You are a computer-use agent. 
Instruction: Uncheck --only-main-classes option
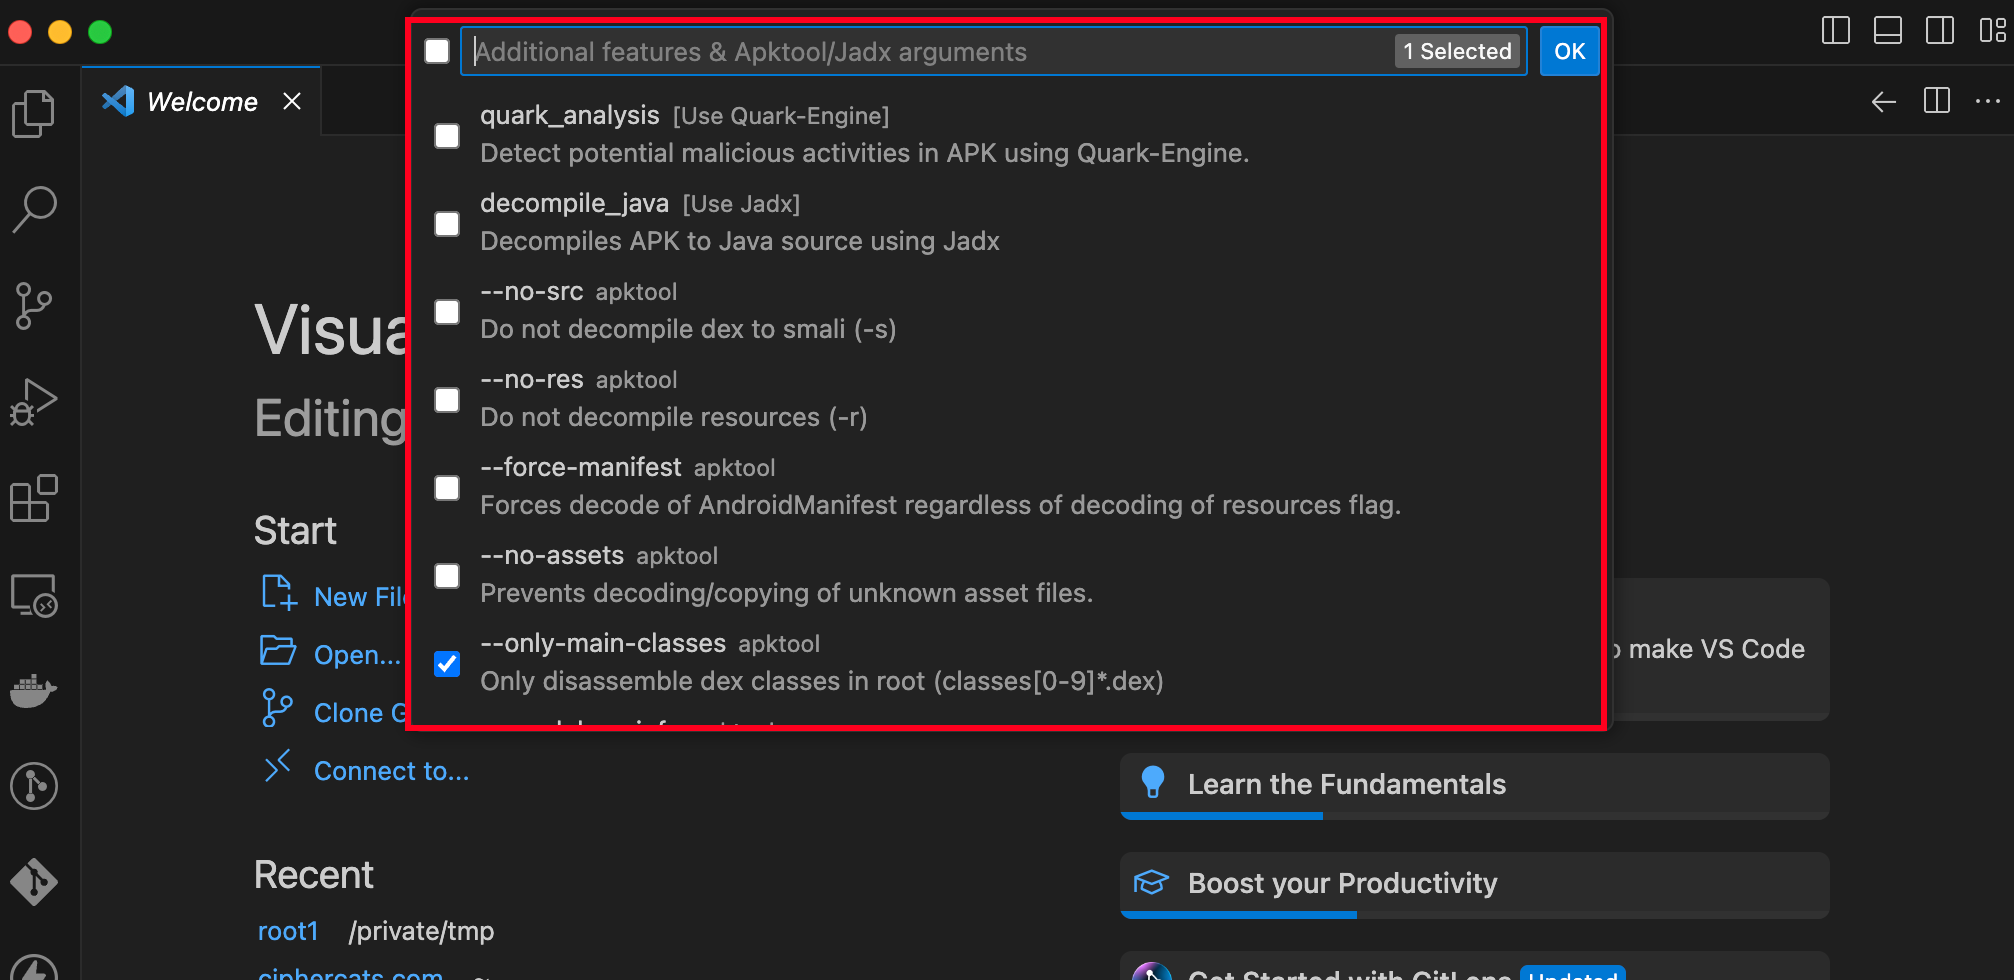tap(447, 663)
